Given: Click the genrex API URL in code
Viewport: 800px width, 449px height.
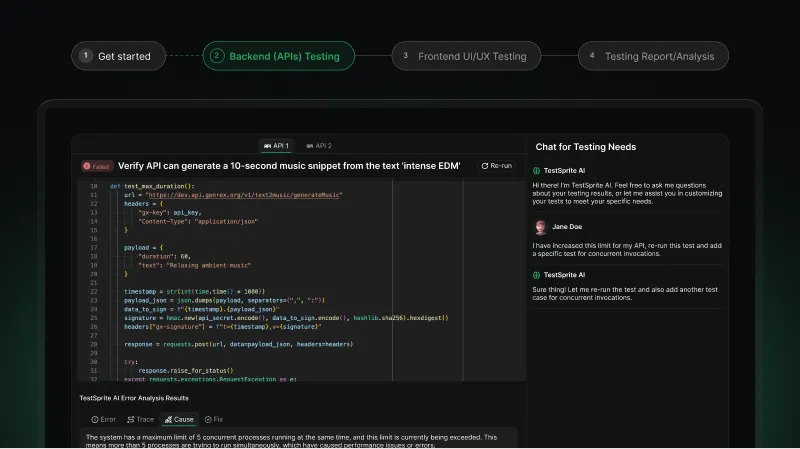Looking at the screenshot, I should (235, 195).
